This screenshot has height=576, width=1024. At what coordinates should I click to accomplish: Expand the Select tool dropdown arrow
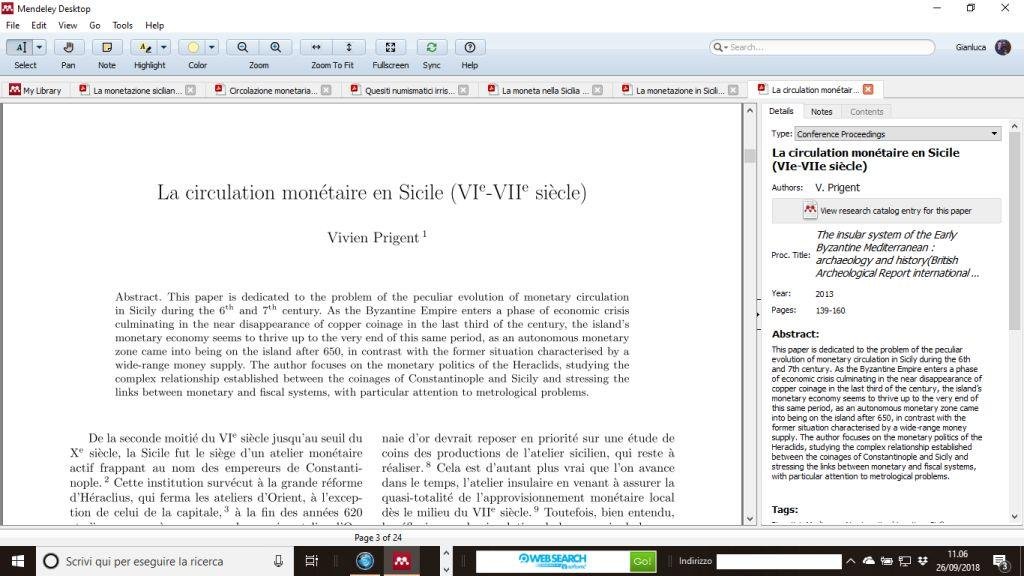coord(40,47)
